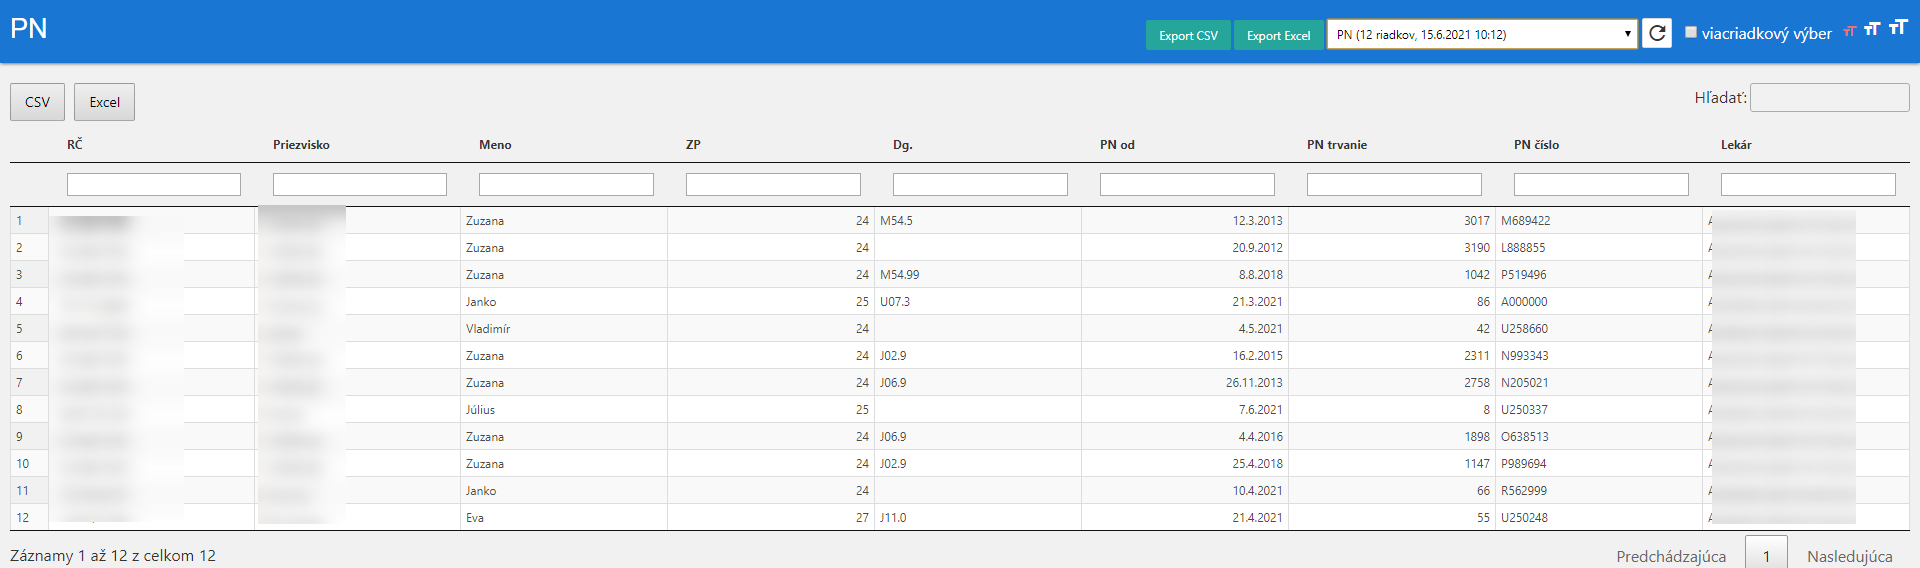
Task: Sort by the Dg. column header
Action: (902, 144)
